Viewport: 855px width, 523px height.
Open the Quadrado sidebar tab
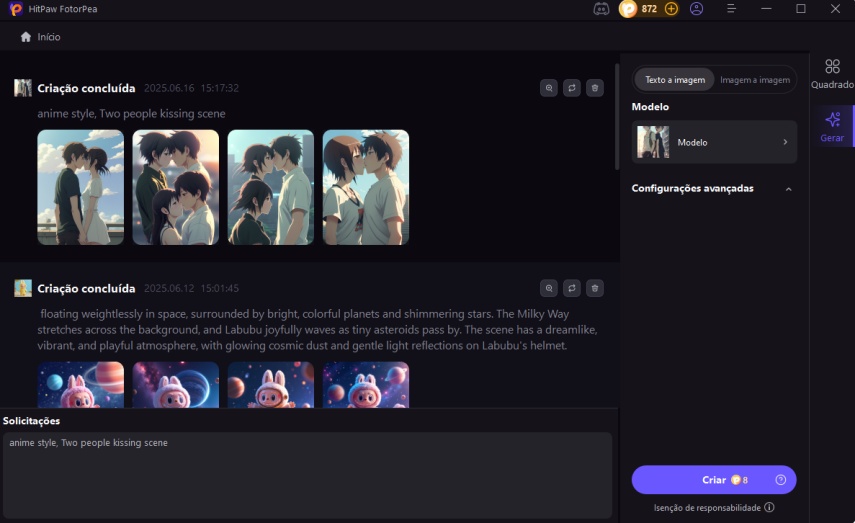tap(832, 74)
